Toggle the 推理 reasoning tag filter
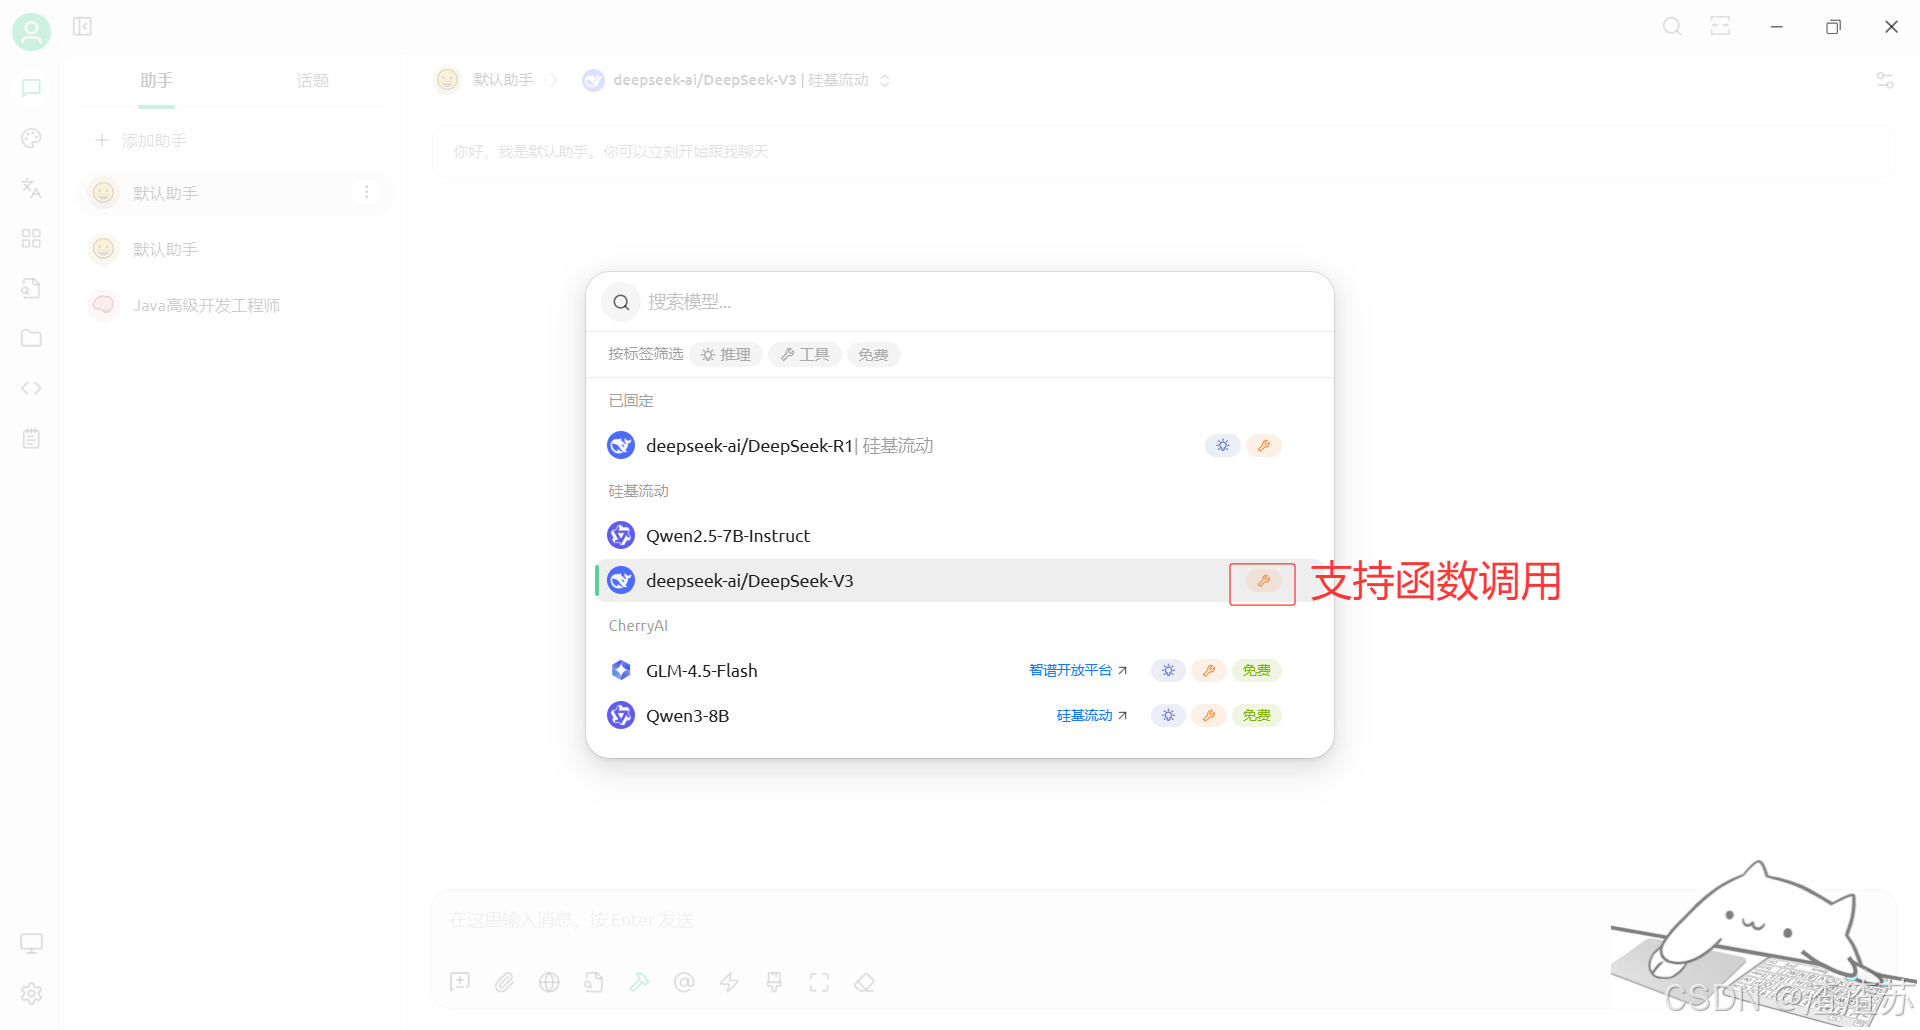The height and width of the screenshot is (1030, 1920). [x=726, y=354]
